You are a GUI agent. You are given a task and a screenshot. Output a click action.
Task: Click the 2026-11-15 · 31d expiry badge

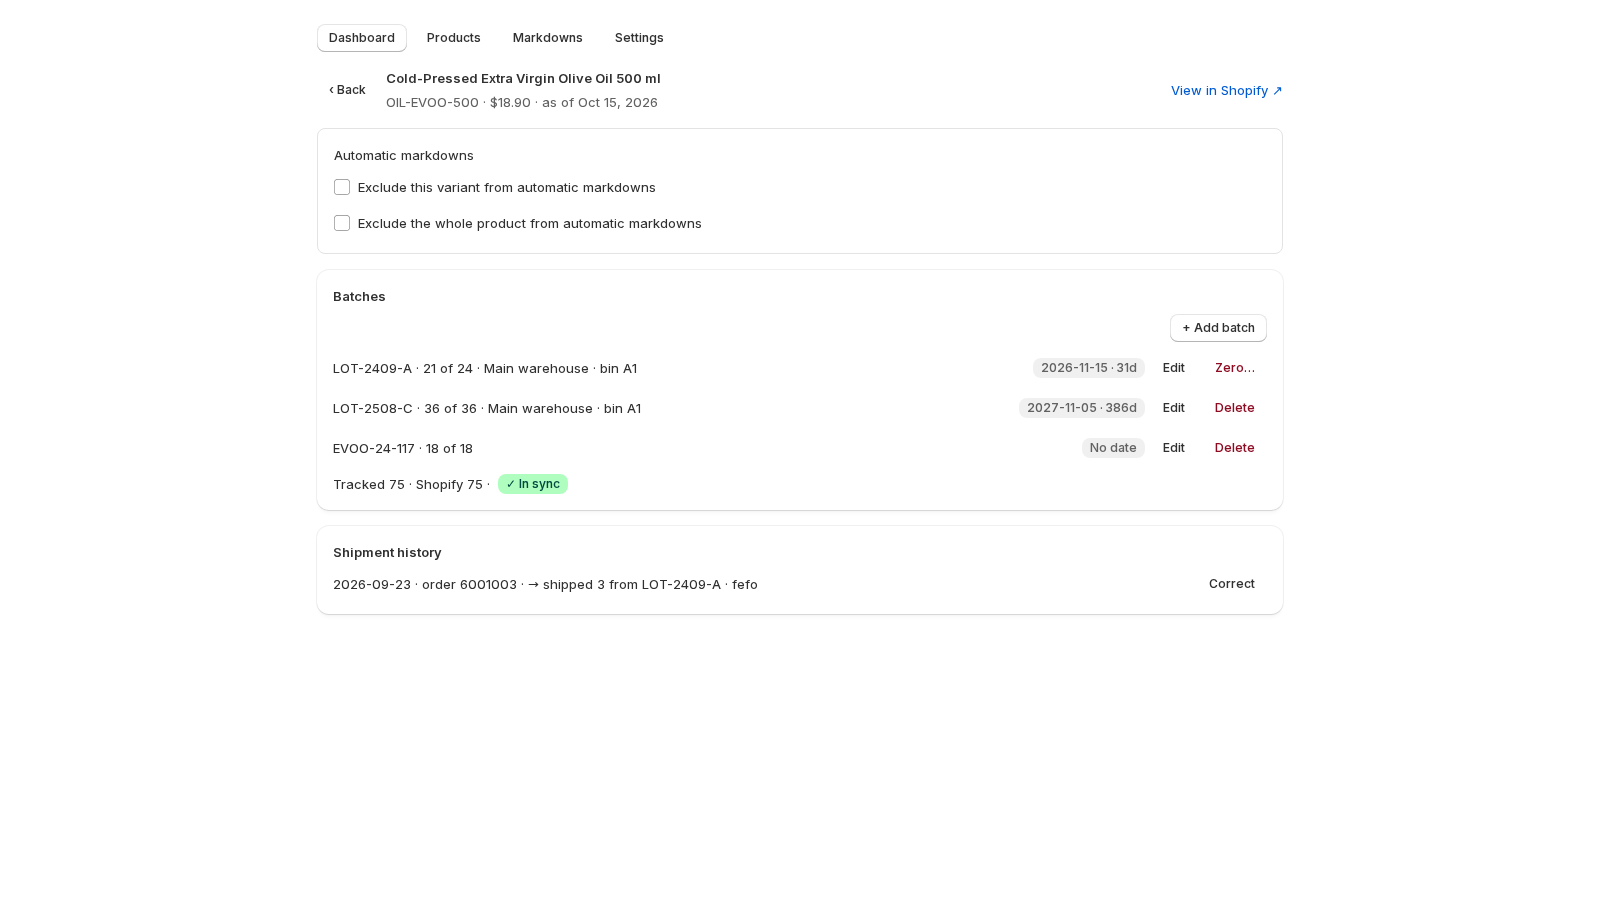pos(1089,368)
